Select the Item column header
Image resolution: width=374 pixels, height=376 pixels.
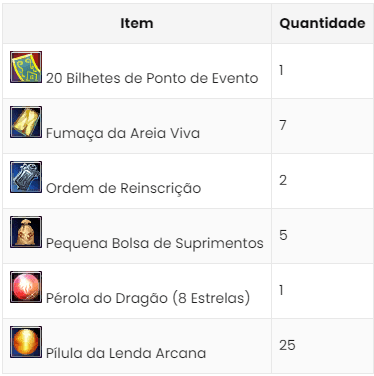[x=137, y=23]
